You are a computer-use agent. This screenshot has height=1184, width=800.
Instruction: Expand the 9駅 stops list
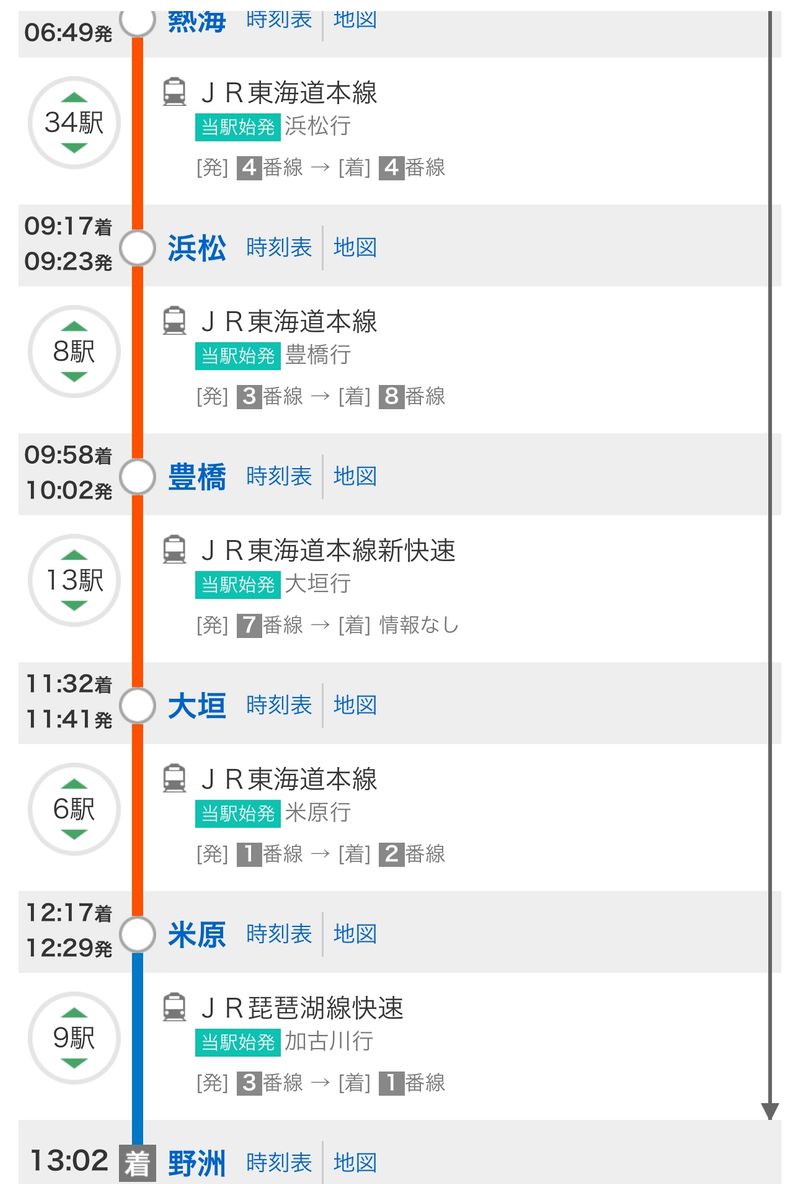pos(74,1038)
